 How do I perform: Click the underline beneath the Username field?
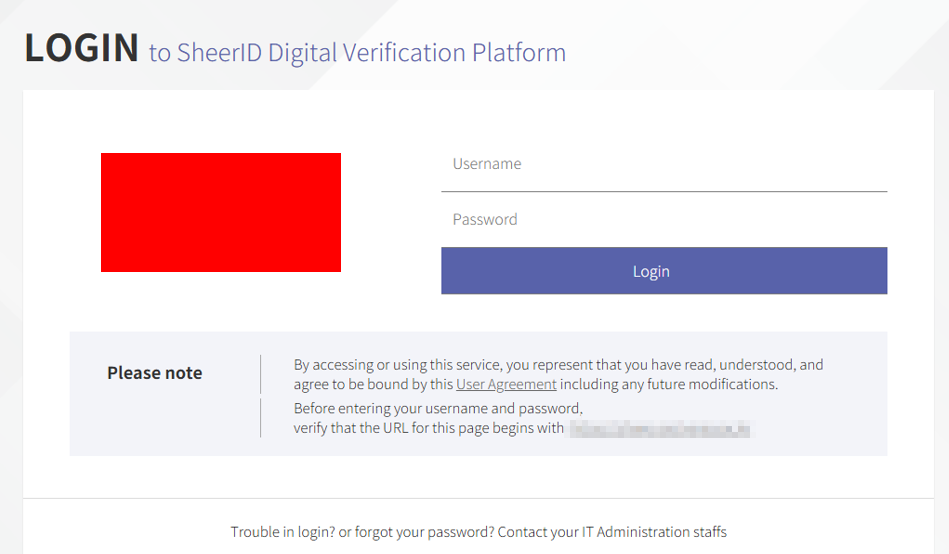663,191
